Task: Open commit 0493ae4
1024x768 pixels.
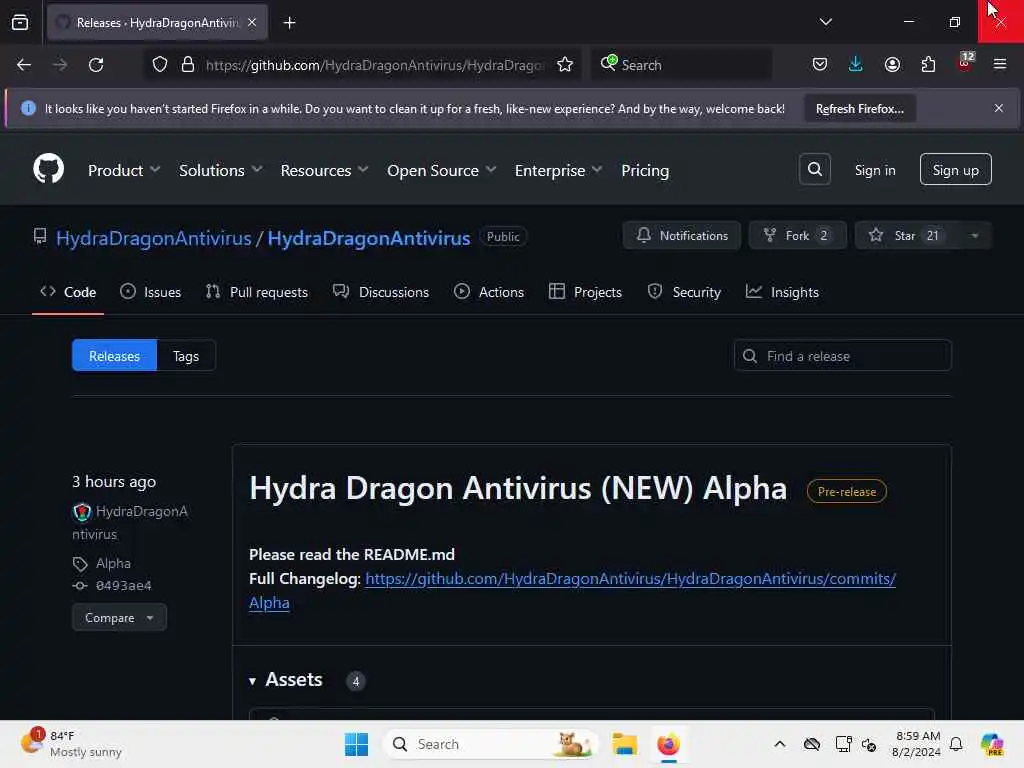Action: (123, 586)
